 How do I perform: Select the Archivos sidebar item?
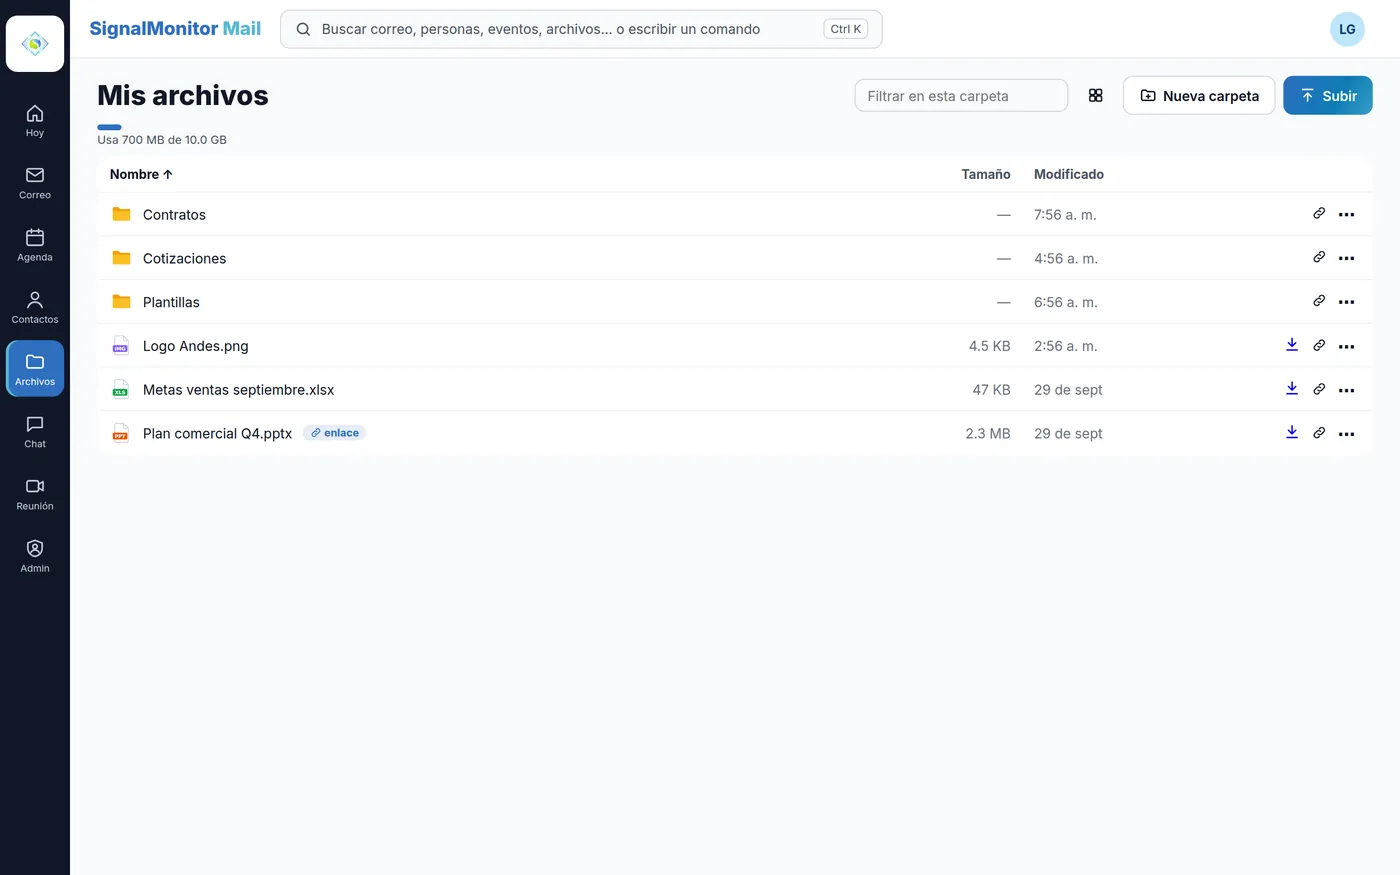[x=35, y=369]
